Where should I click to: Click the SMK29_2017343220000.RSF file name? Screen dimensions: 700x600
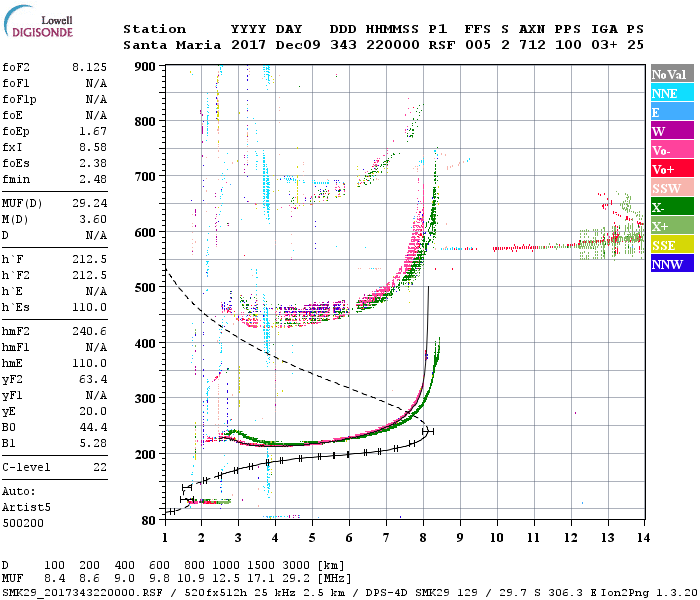pos(82,593)
